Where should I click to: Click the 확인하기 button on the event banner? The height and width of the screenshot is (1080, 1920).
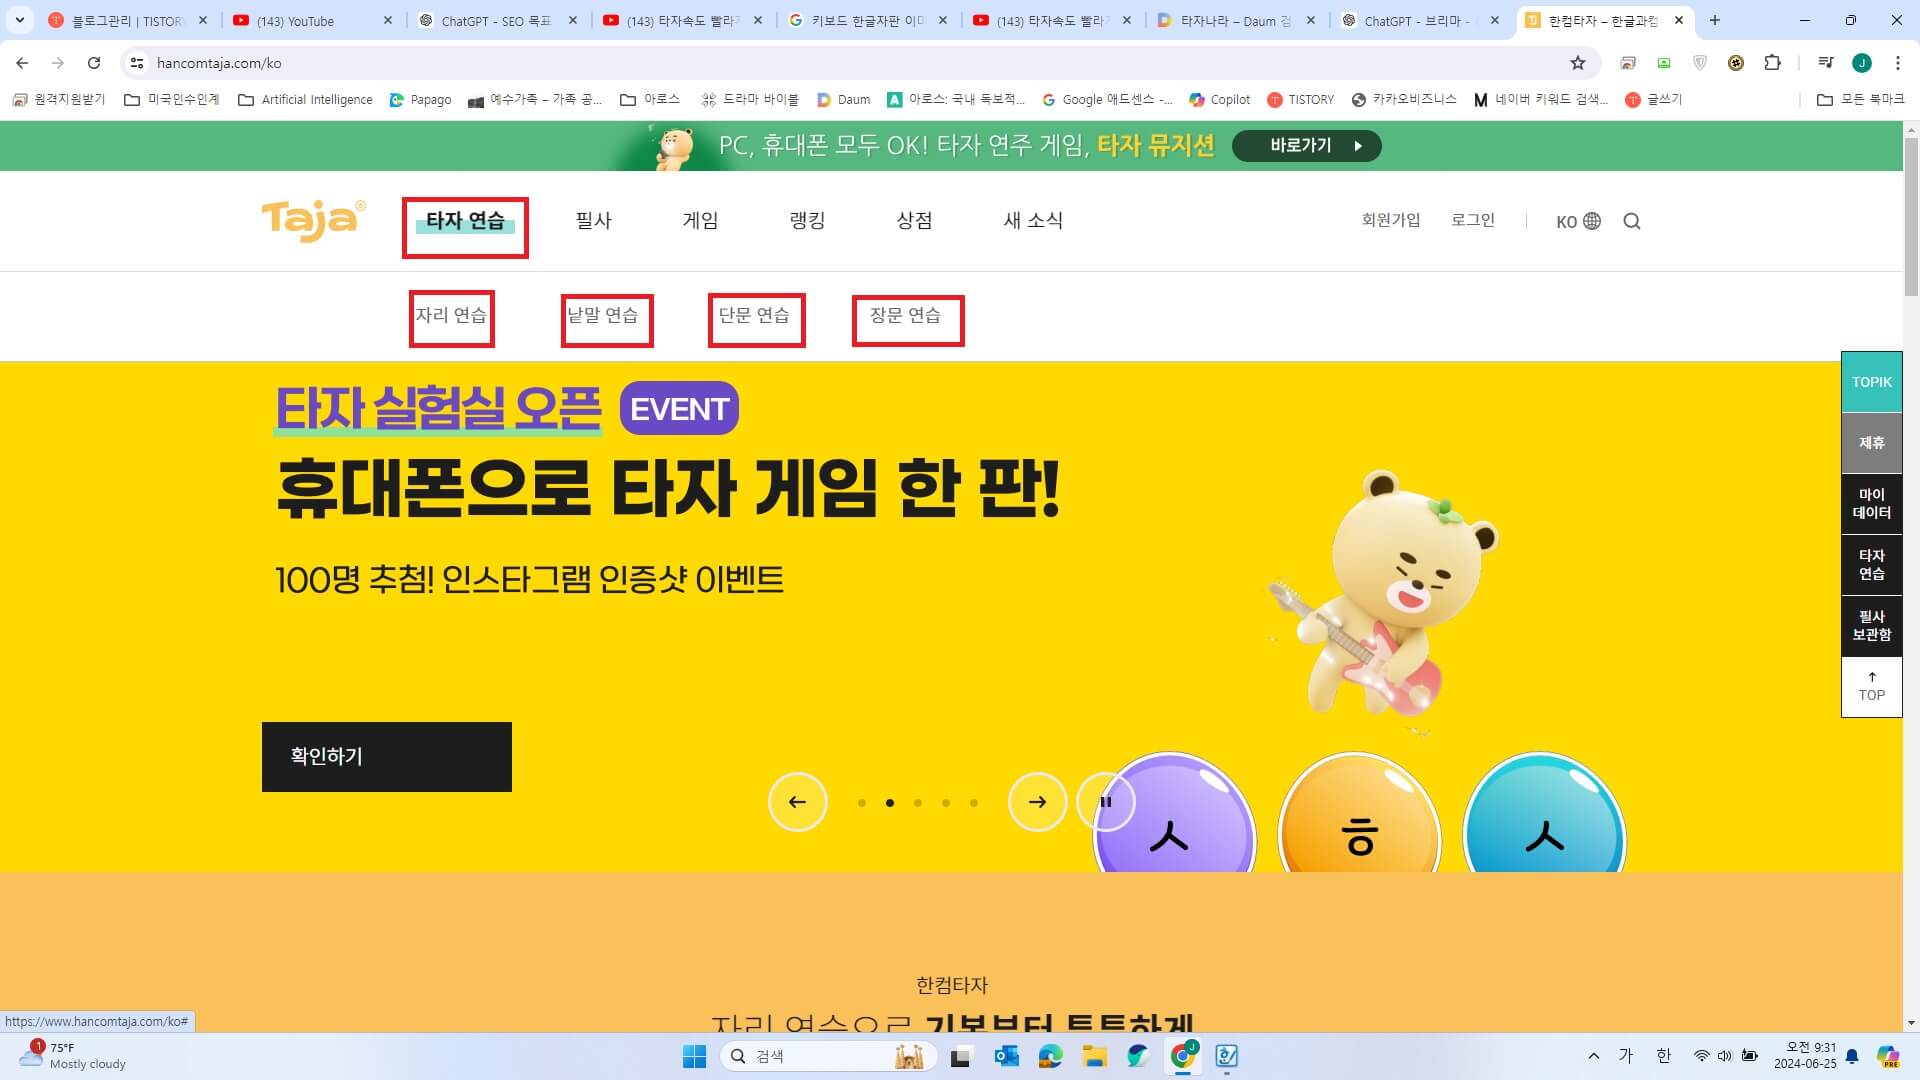(x=386, y=757)
